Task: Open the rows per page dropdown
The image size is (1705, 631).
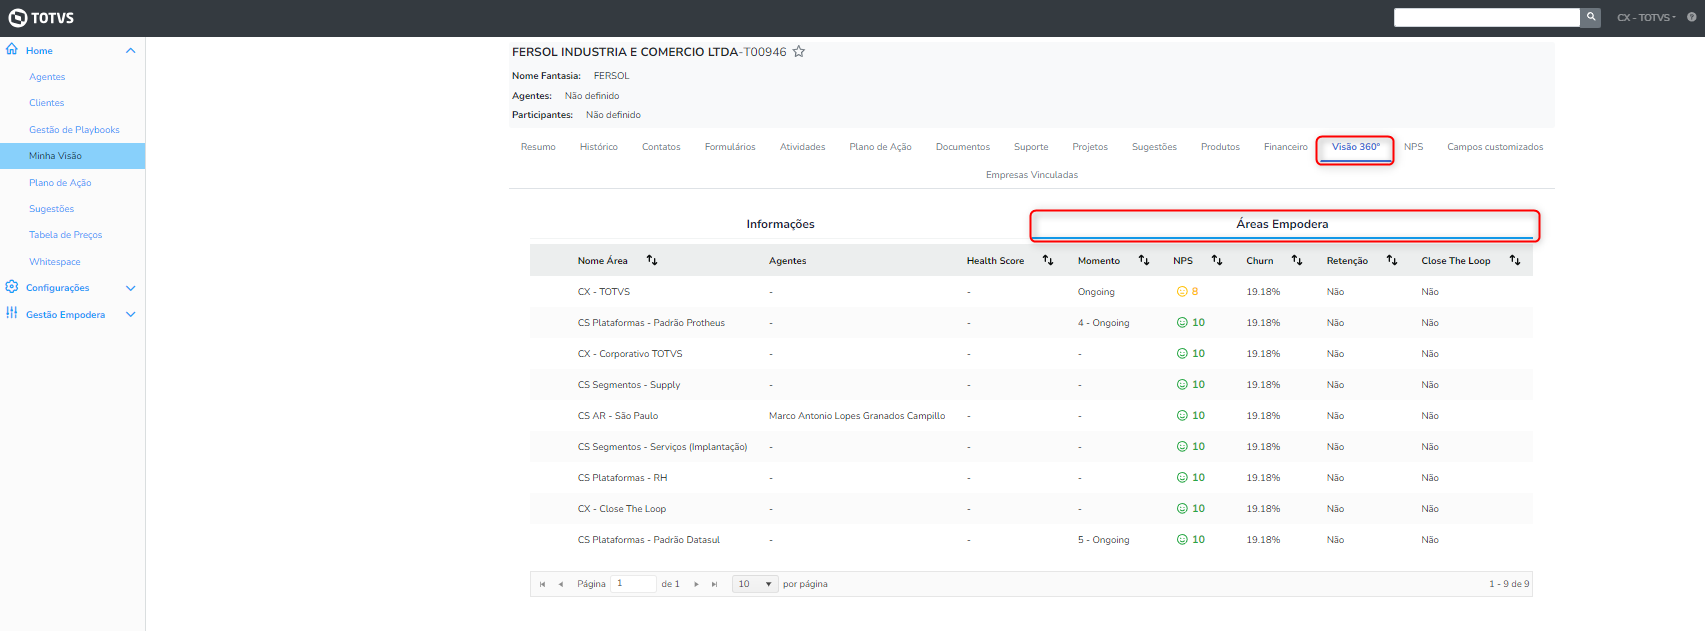Action: tap(756, 584)
